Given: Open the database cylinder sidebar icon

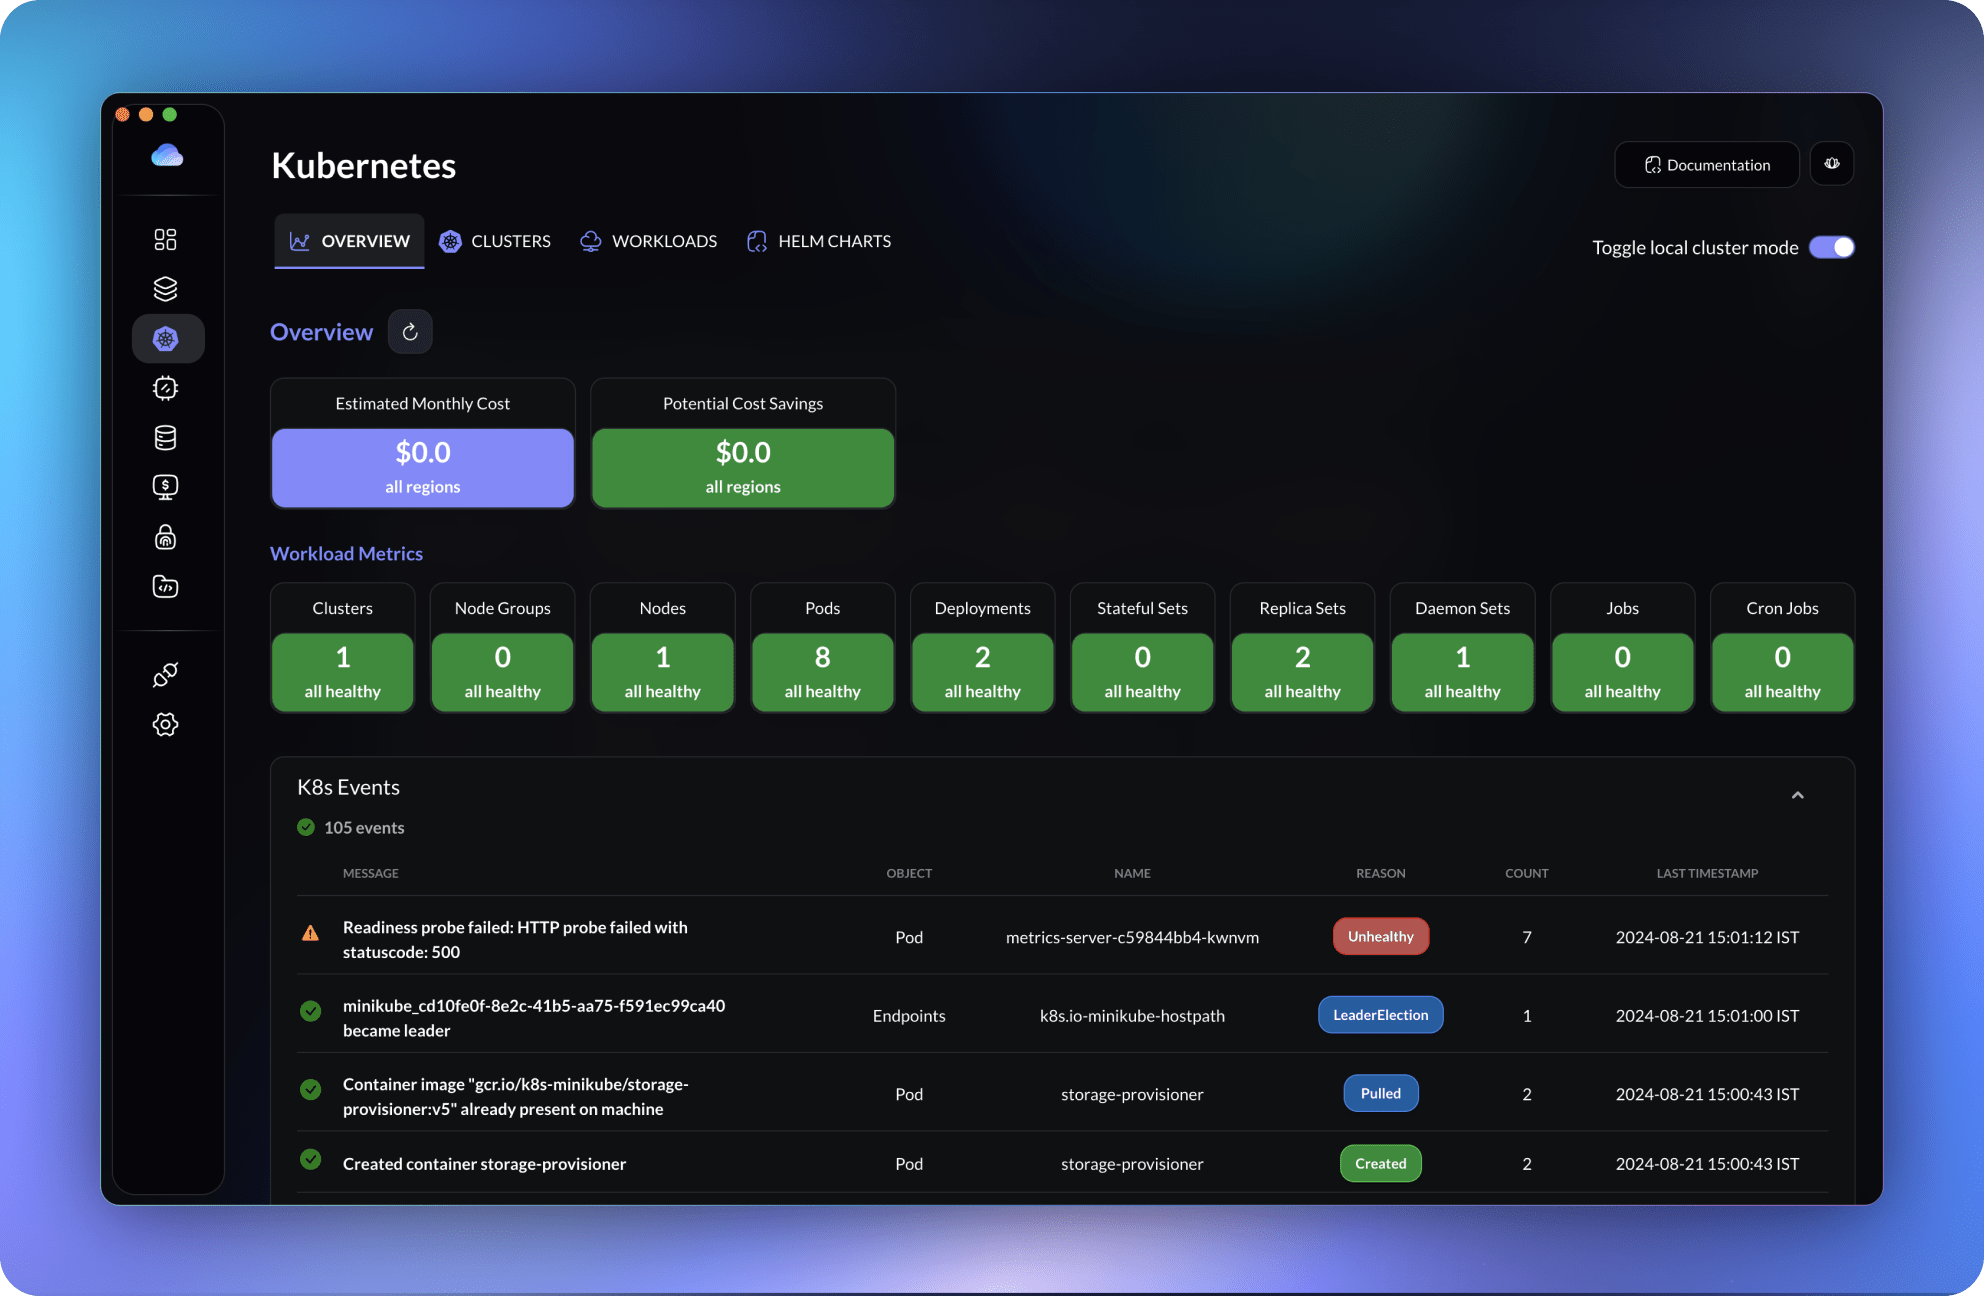Looking at the screenshot, I should coord(165,438).
